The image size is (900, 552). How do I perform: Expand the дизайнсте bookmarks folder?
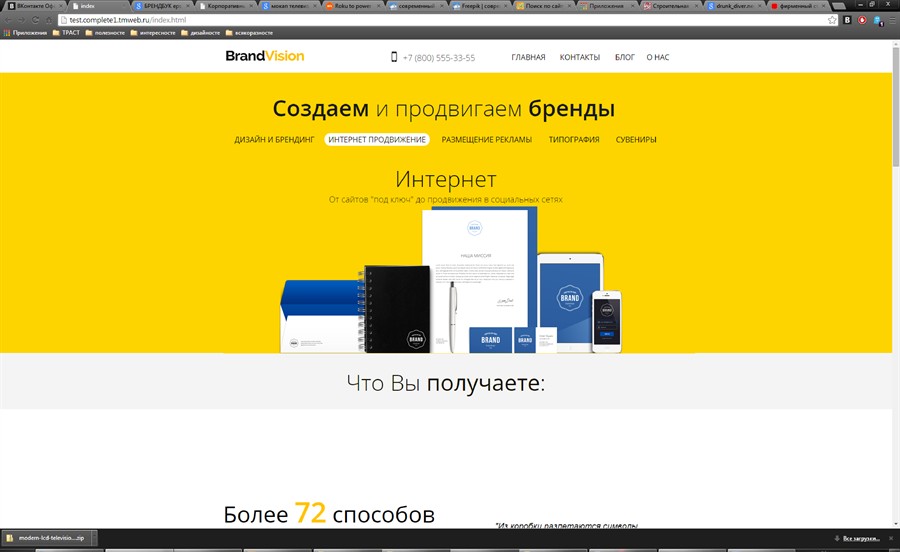200,33
